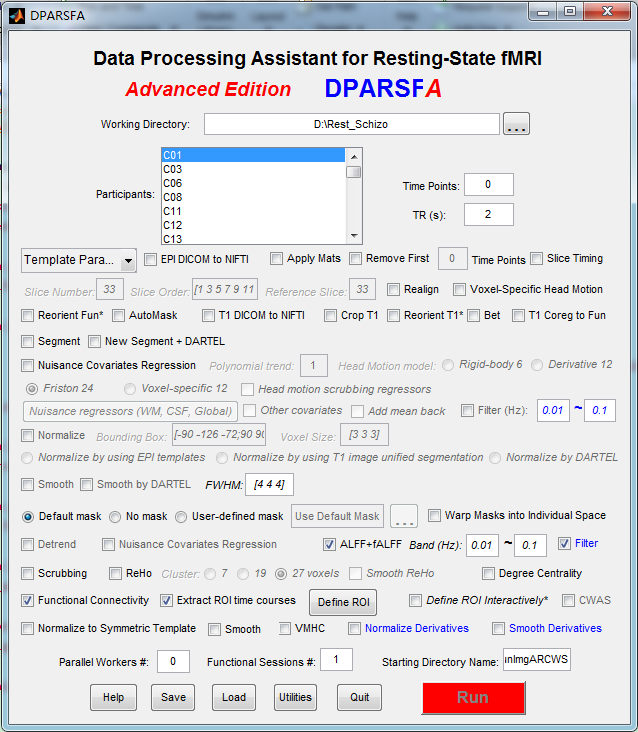This screenshot has height=732, width=638.
Task: Click the Time Points input field
Action: tap(489, 185)
